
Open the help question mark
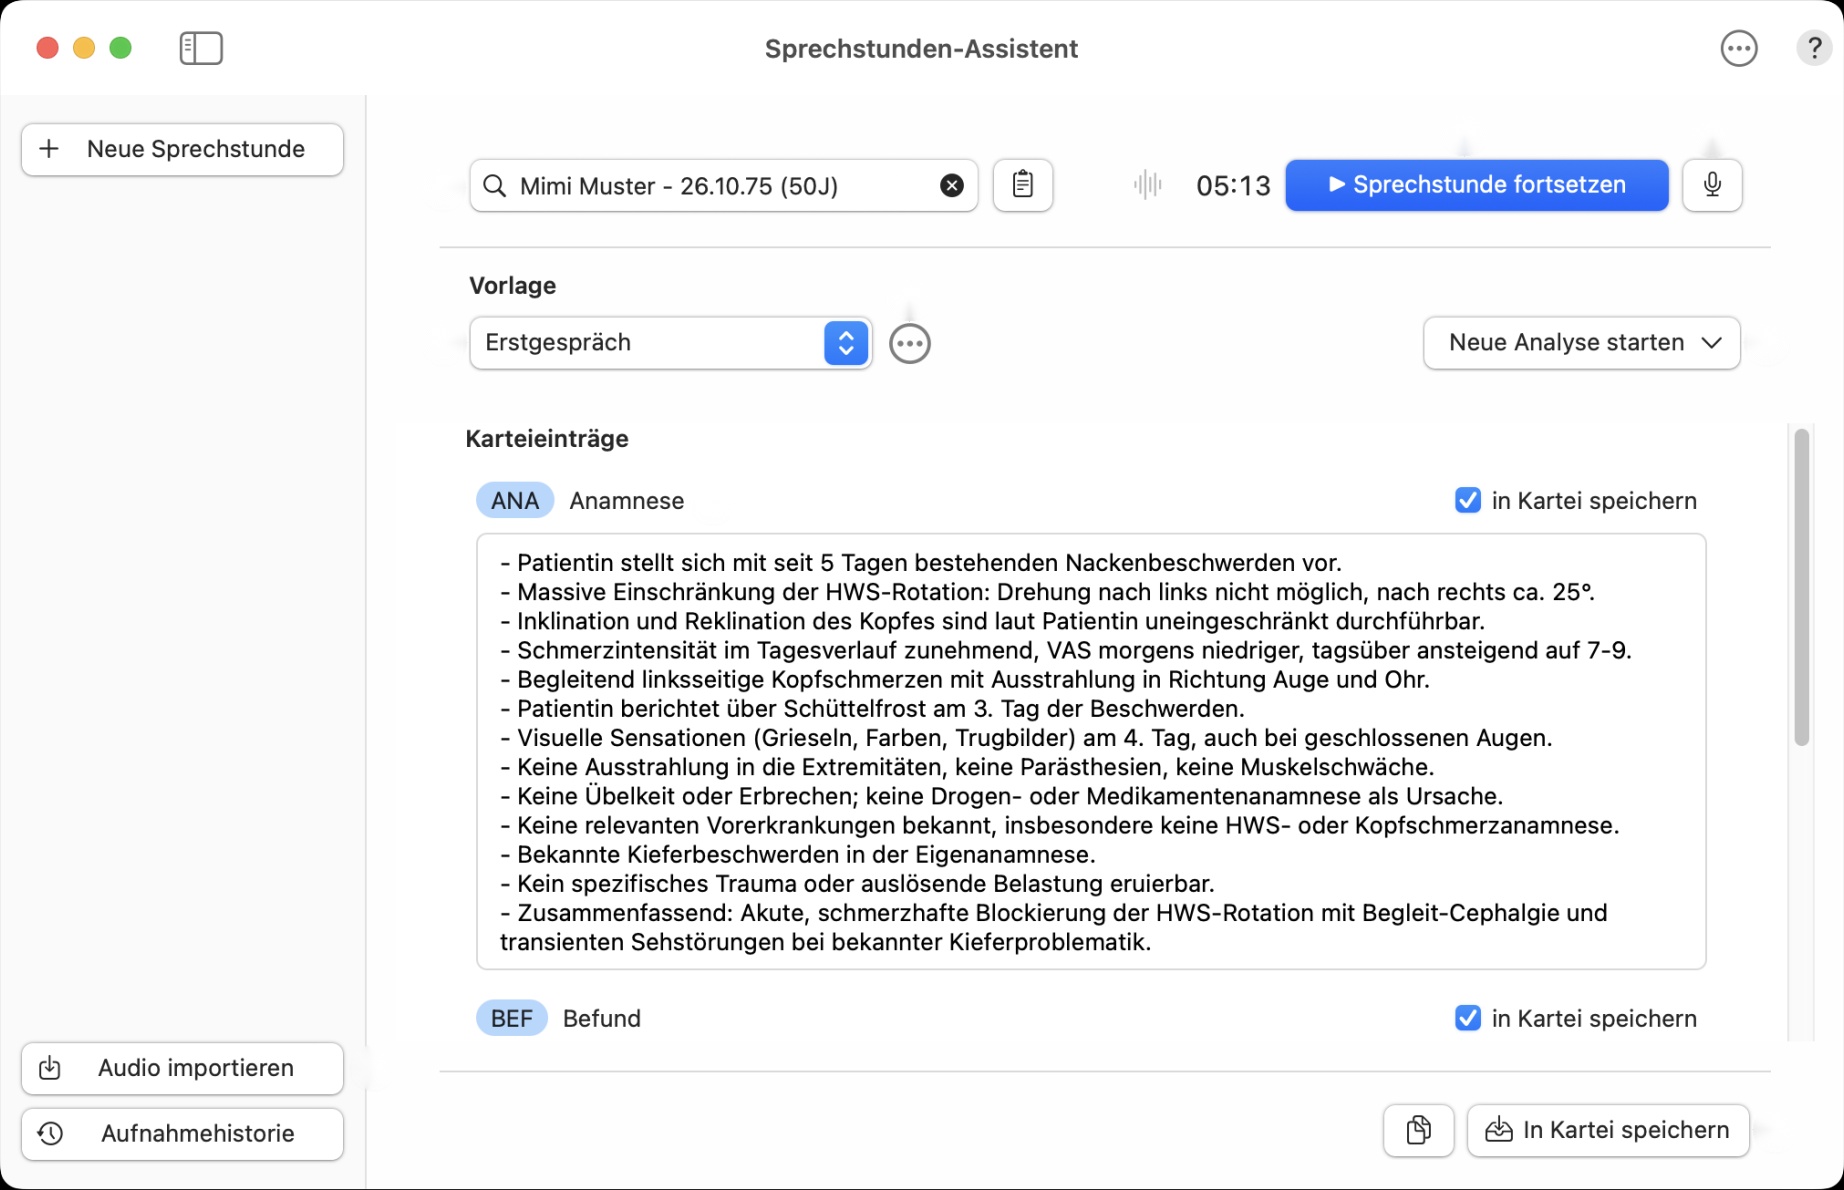click(1813, 48)
